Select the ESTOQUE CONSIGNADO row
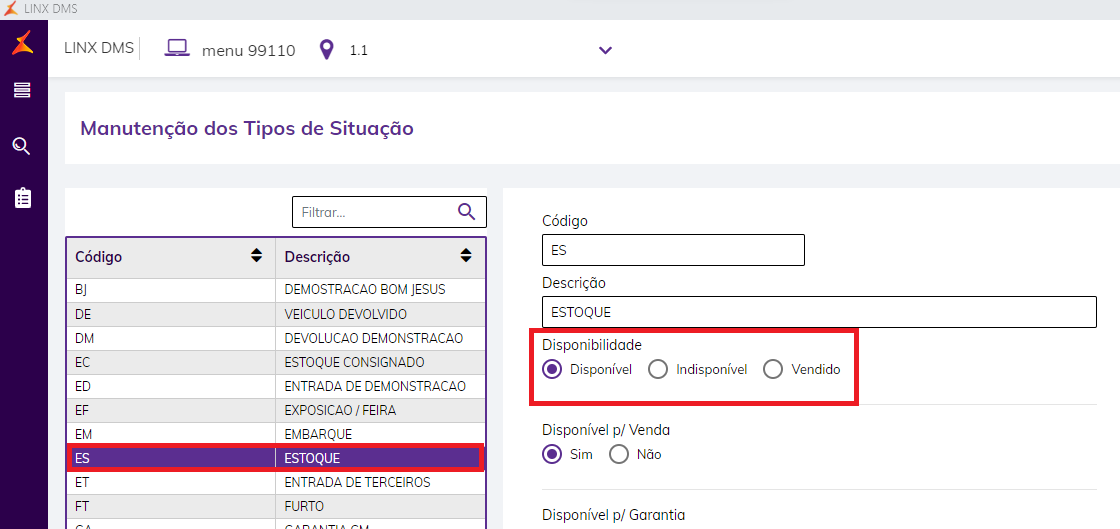This screenshot has width=1120, height=529. click(x=355, y=362)
